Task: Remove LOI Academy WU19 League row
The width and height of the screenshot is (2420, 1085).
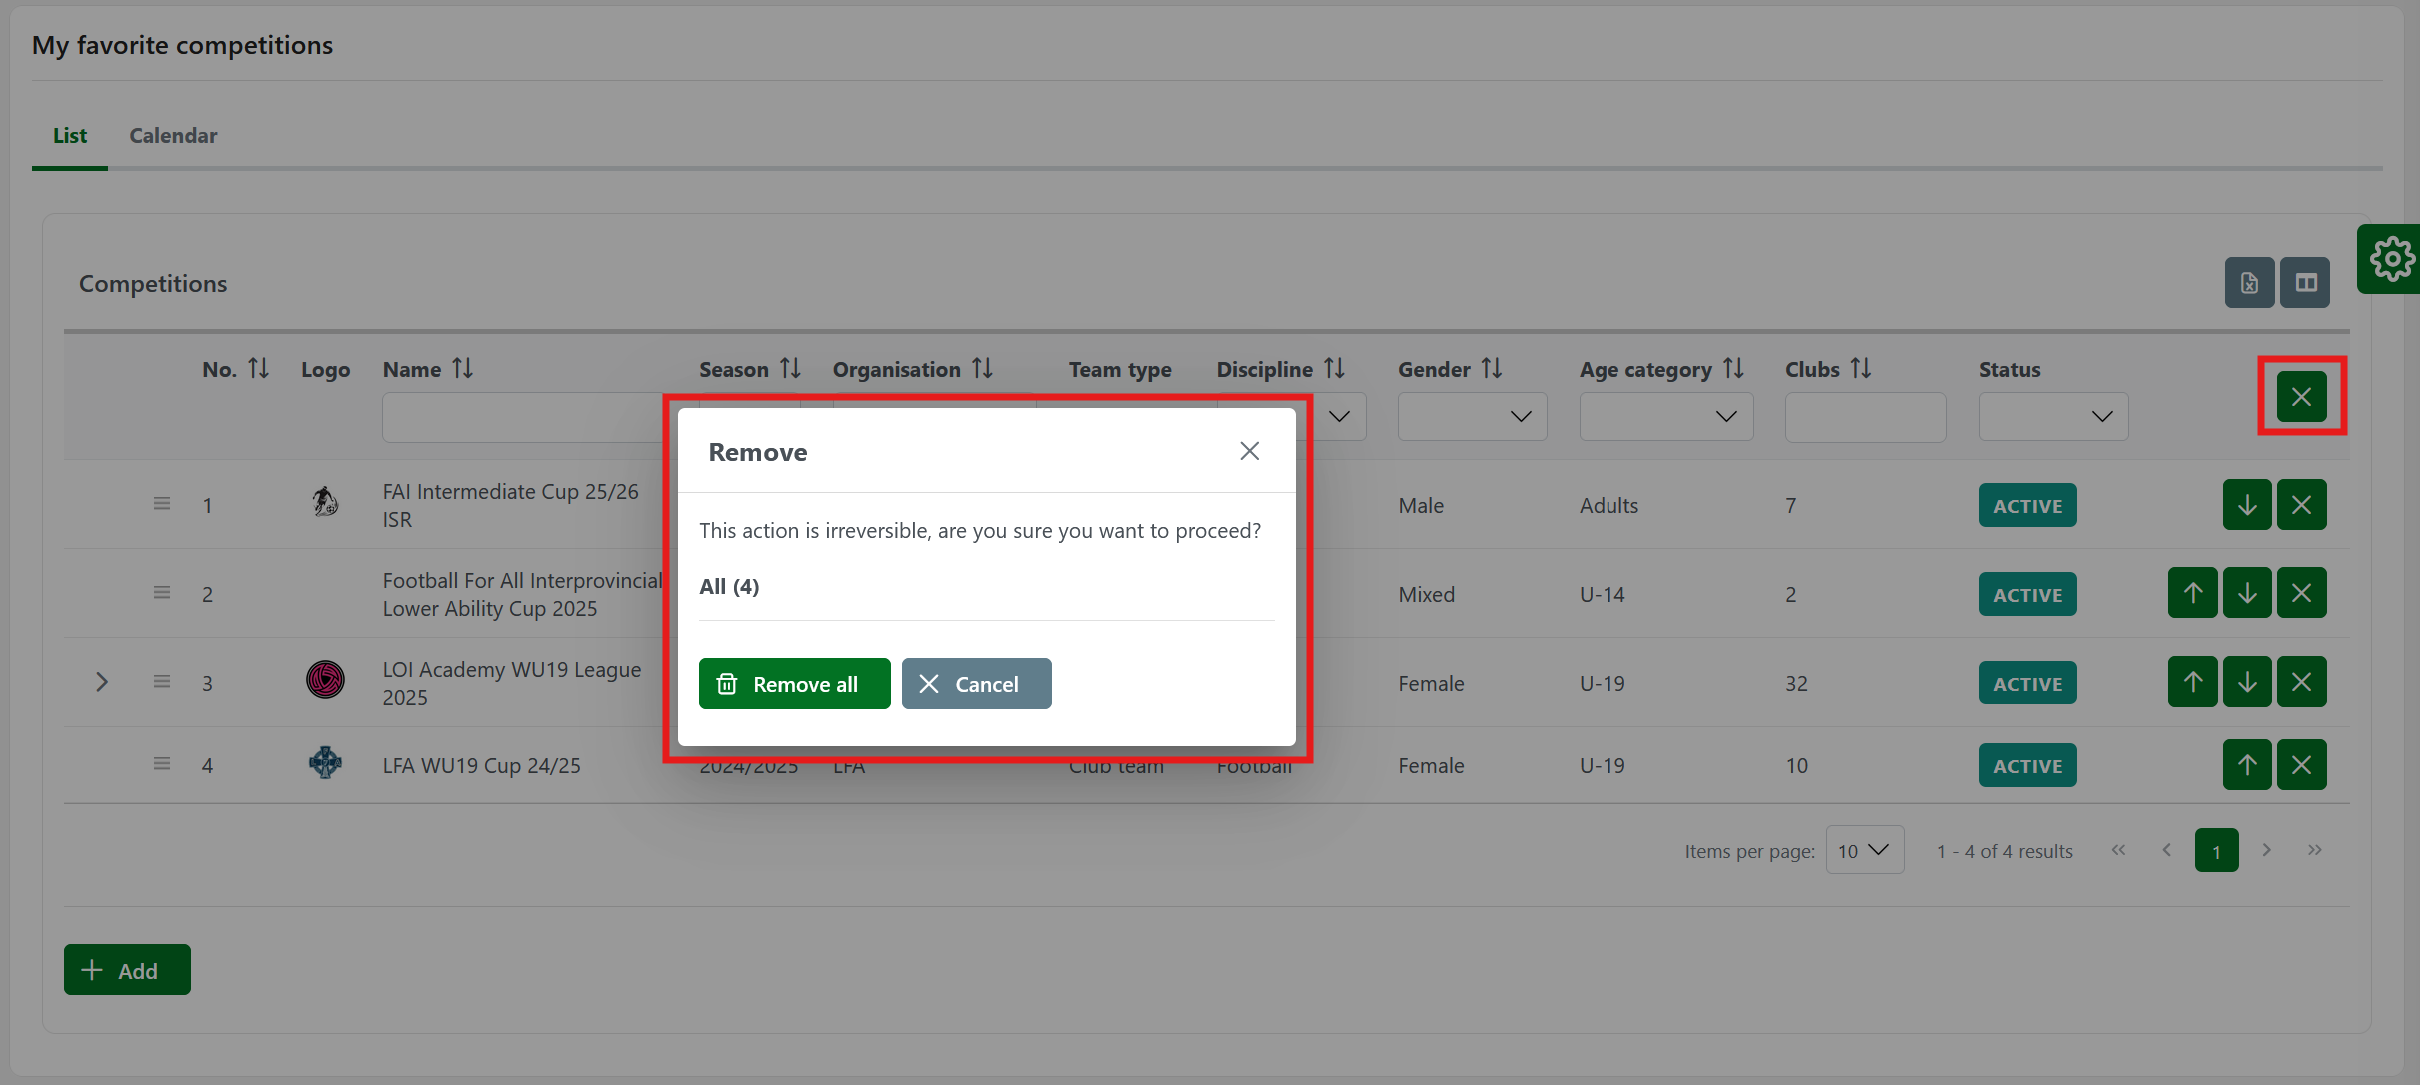Action: tap(2301, 682)
